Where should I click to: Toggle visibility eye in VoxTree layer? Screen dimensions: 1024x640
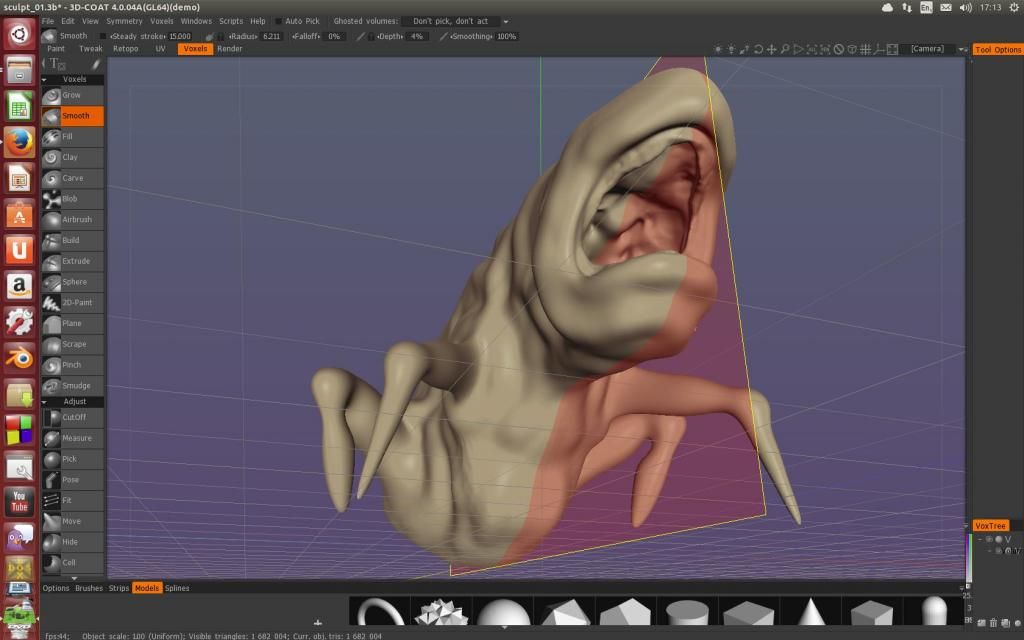(988, 539)
